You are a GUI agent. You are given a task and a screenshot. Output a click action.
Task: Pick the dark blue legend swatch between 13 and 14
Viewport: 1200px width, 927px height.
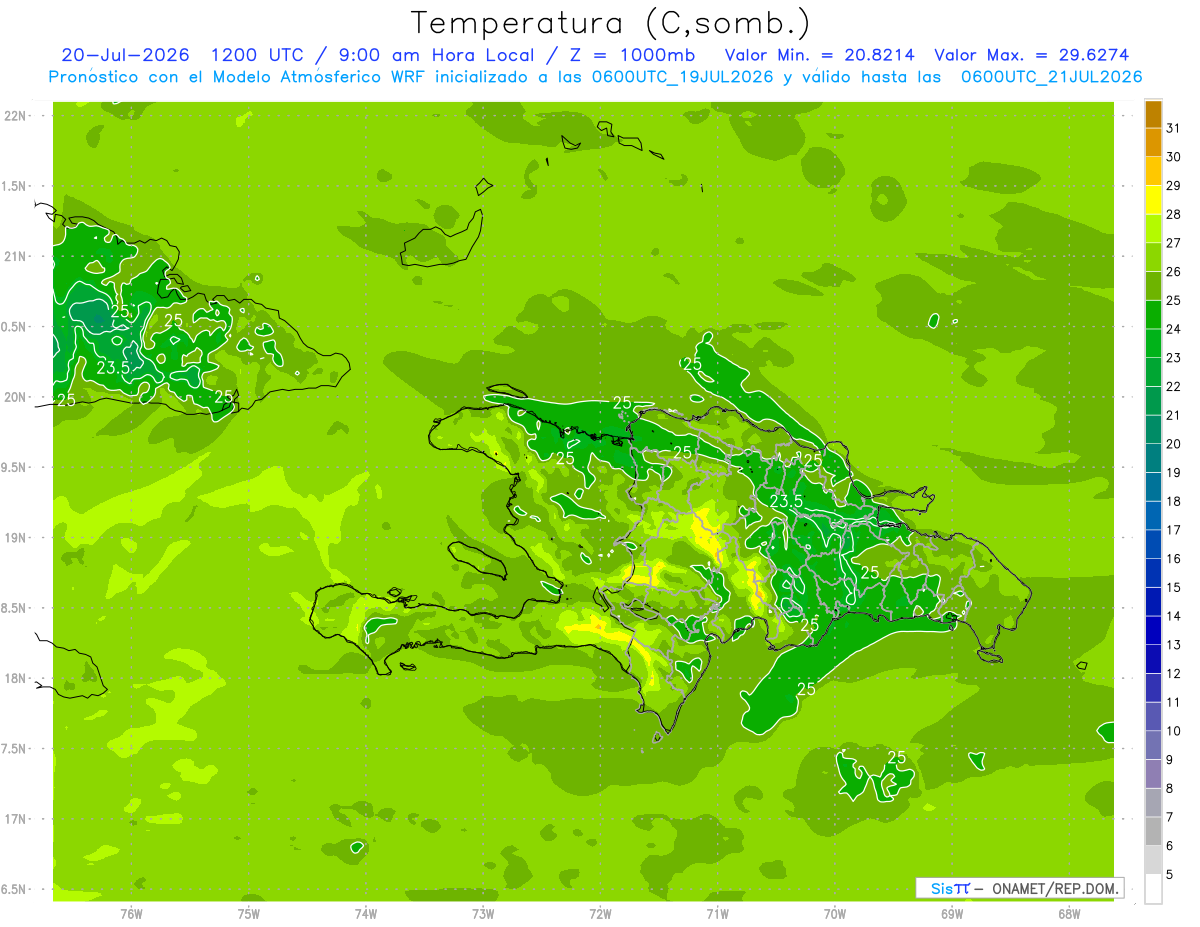tap(1153, 630)
